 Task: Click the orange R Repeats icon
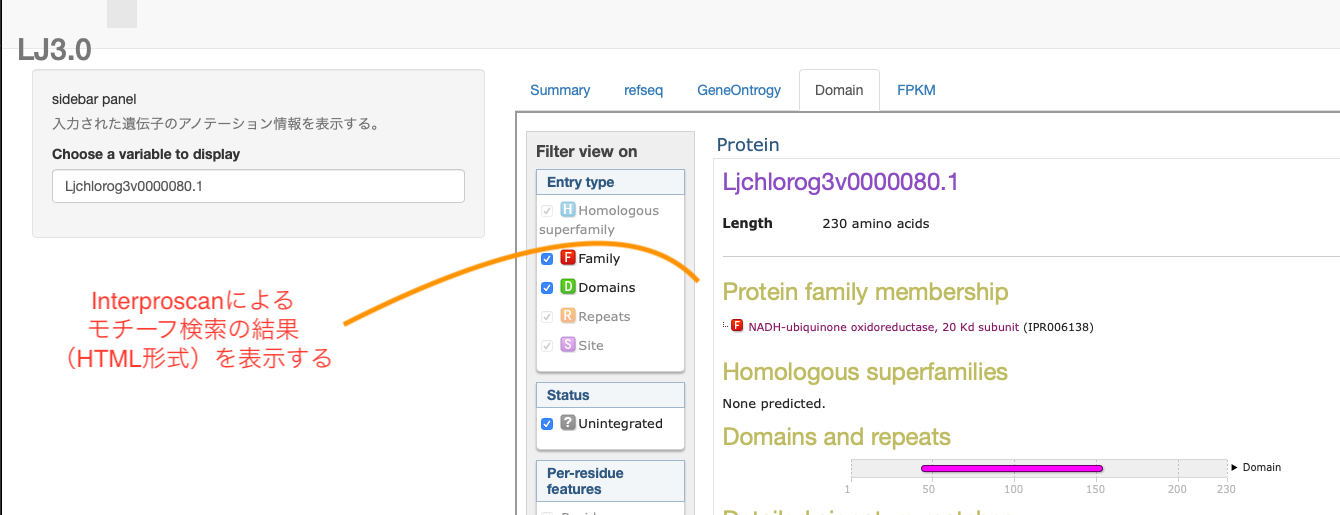(567, 316)
